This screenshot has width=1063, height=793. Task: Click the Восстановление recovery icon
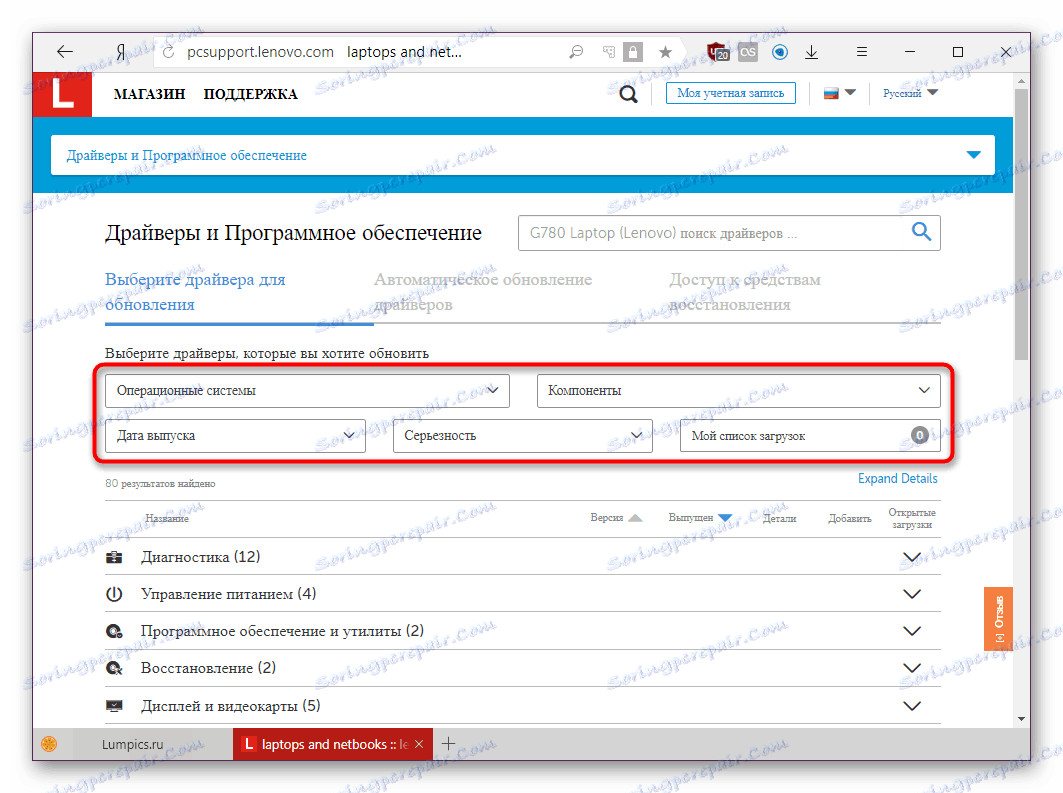[x=114, y=668]
